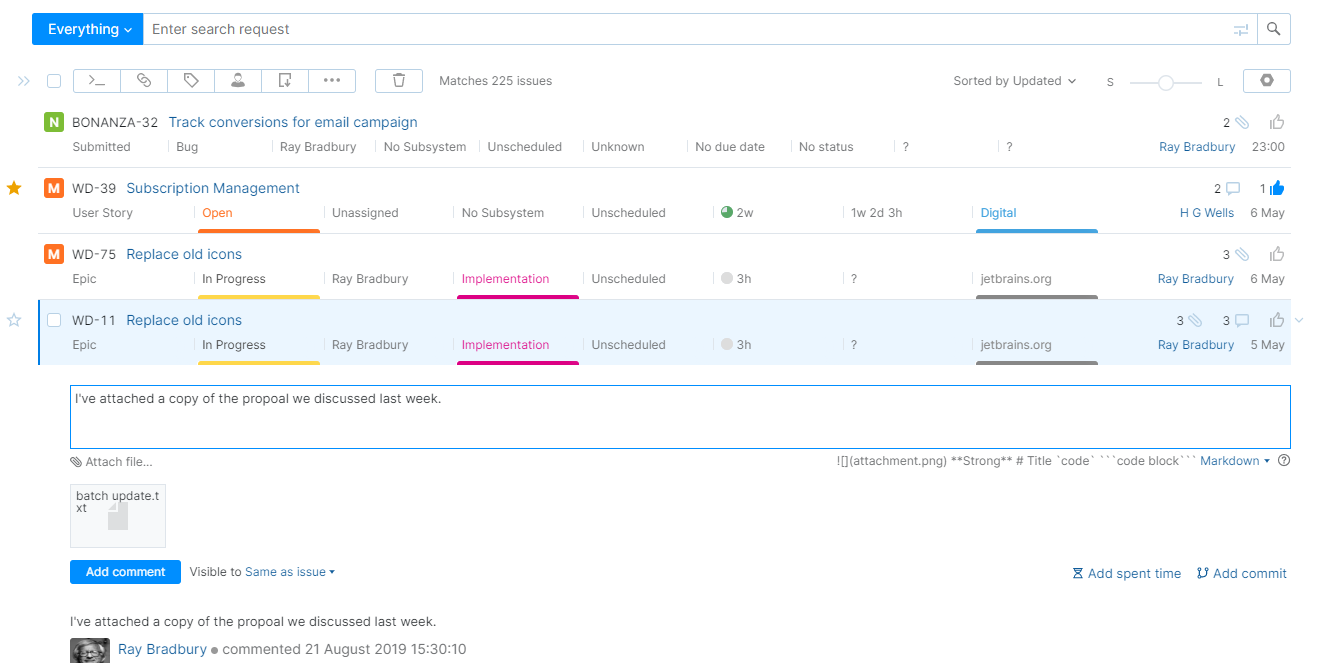
Task: Click the trash delete issues icon
Action: click(399, 81)
